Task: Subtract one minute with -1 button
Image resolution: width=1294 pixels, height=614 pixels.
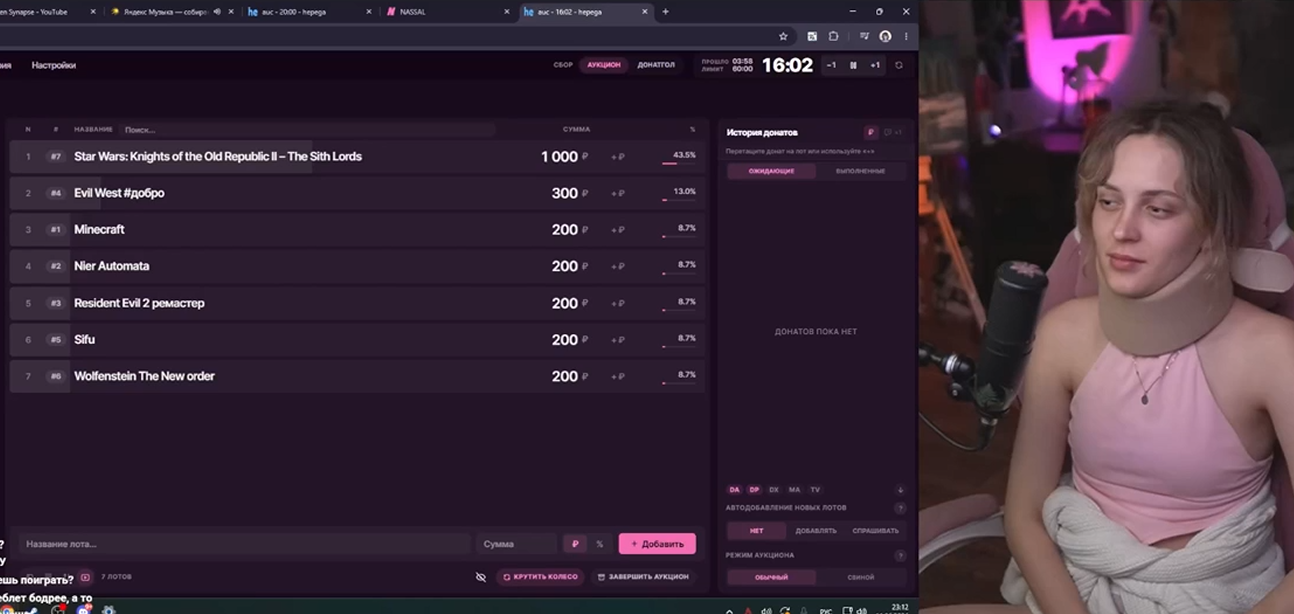Action: pyautogui.click(x=831, y=65)
